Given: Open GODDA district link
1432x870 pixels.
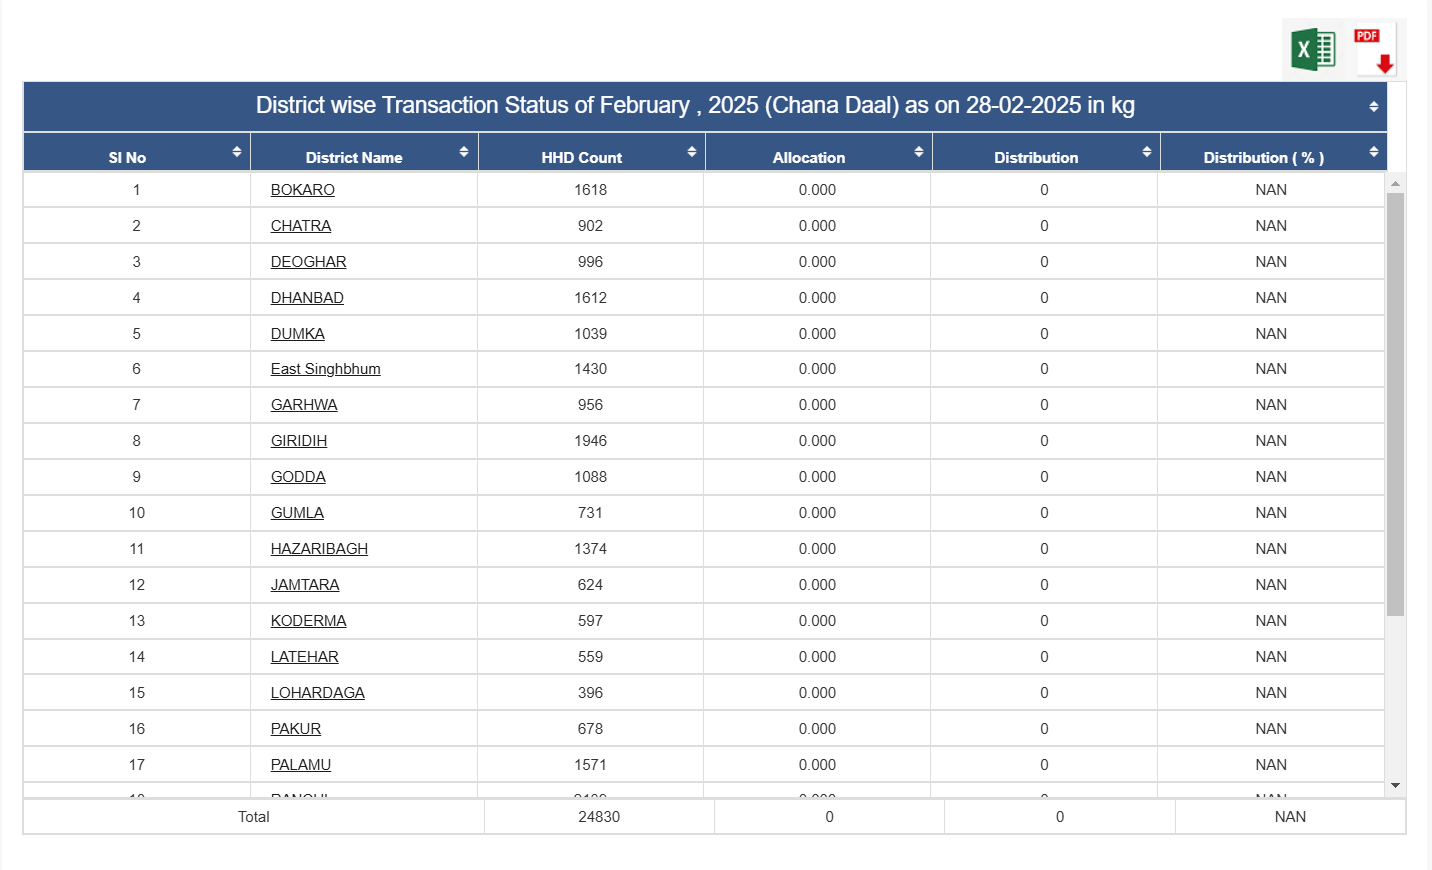Looking at the screenshot, I should tap(298, 477).
